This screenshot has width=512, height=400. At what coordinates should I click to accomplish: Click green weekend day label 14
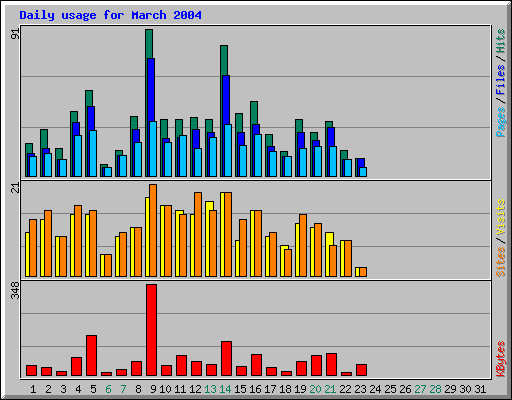225,389
